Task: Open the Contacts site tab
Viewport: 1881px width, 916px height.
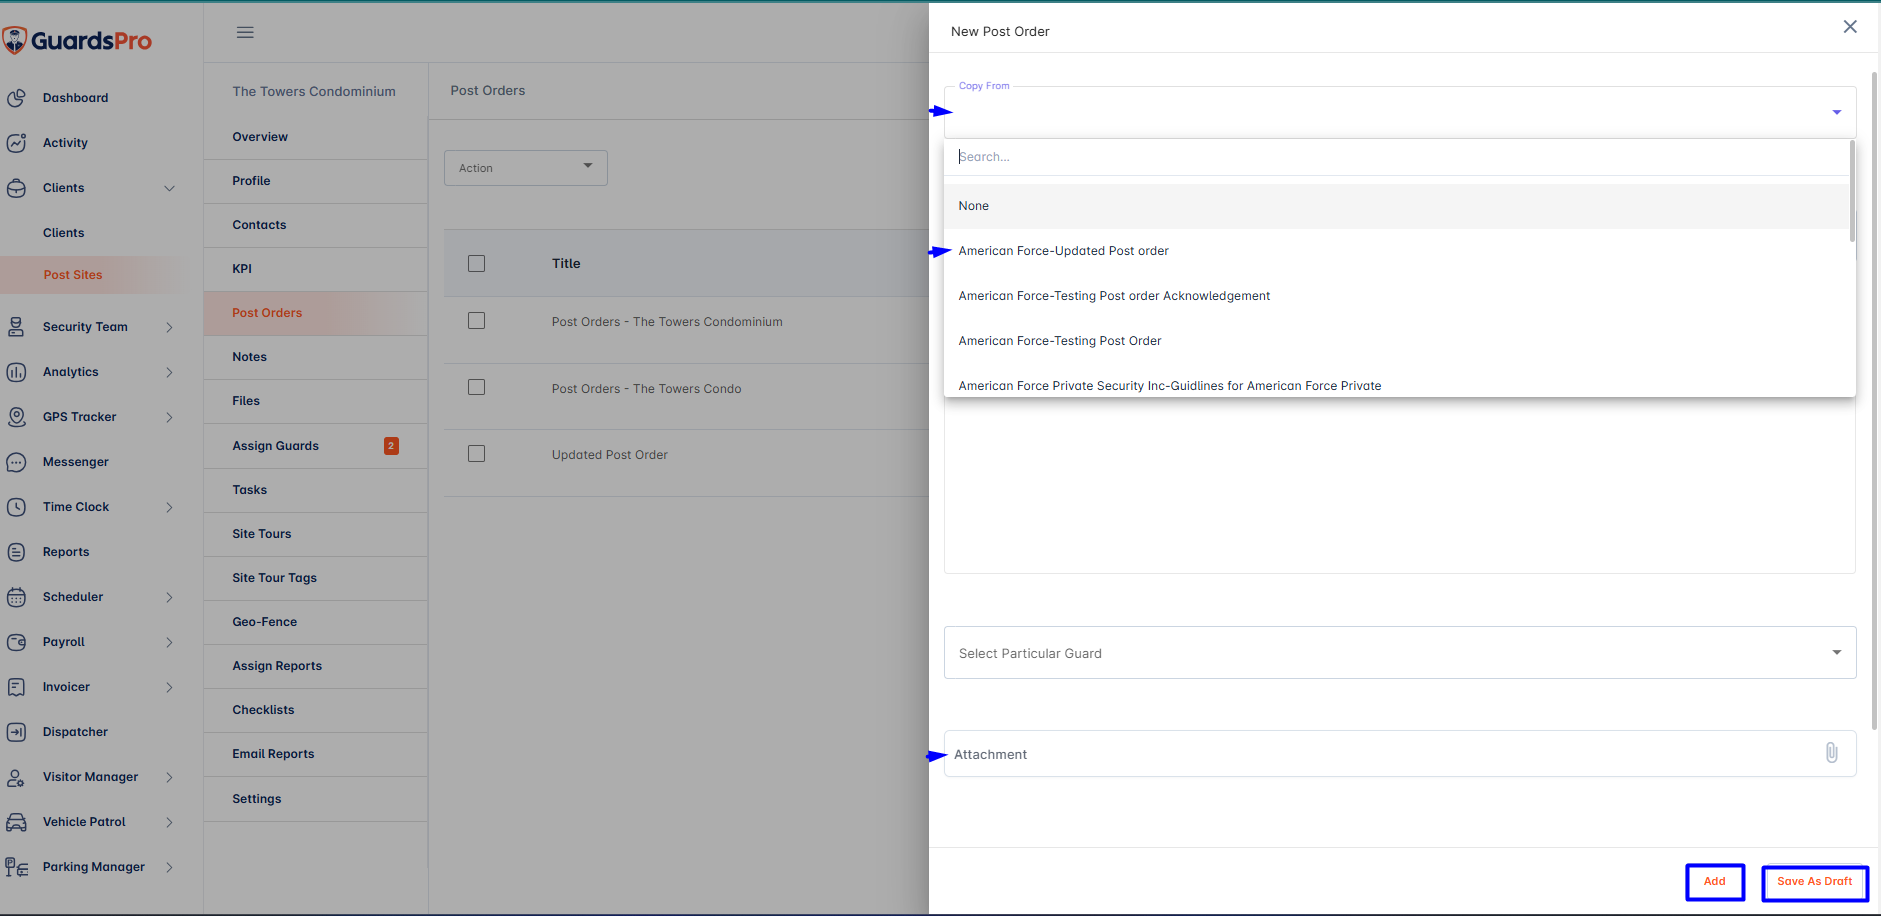Action: coord(316,225)
